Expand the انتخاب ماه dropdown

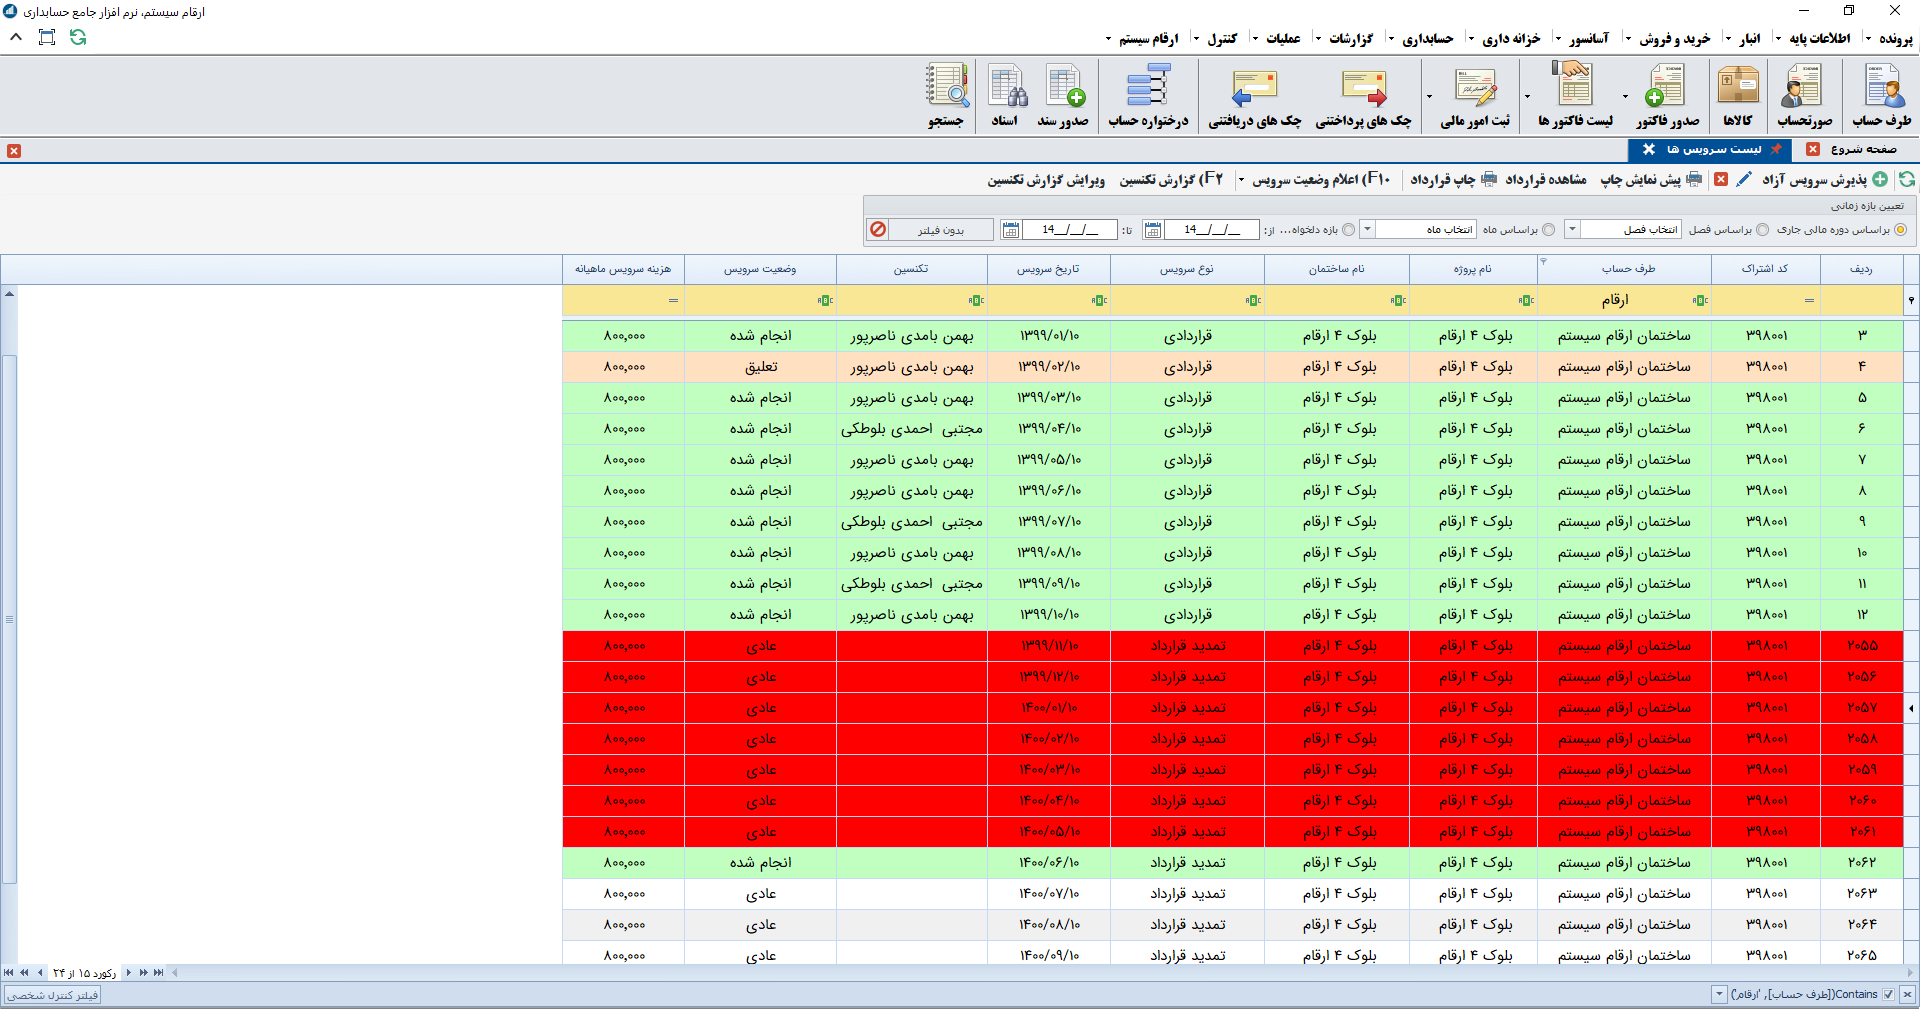(x=1367, y=230)
